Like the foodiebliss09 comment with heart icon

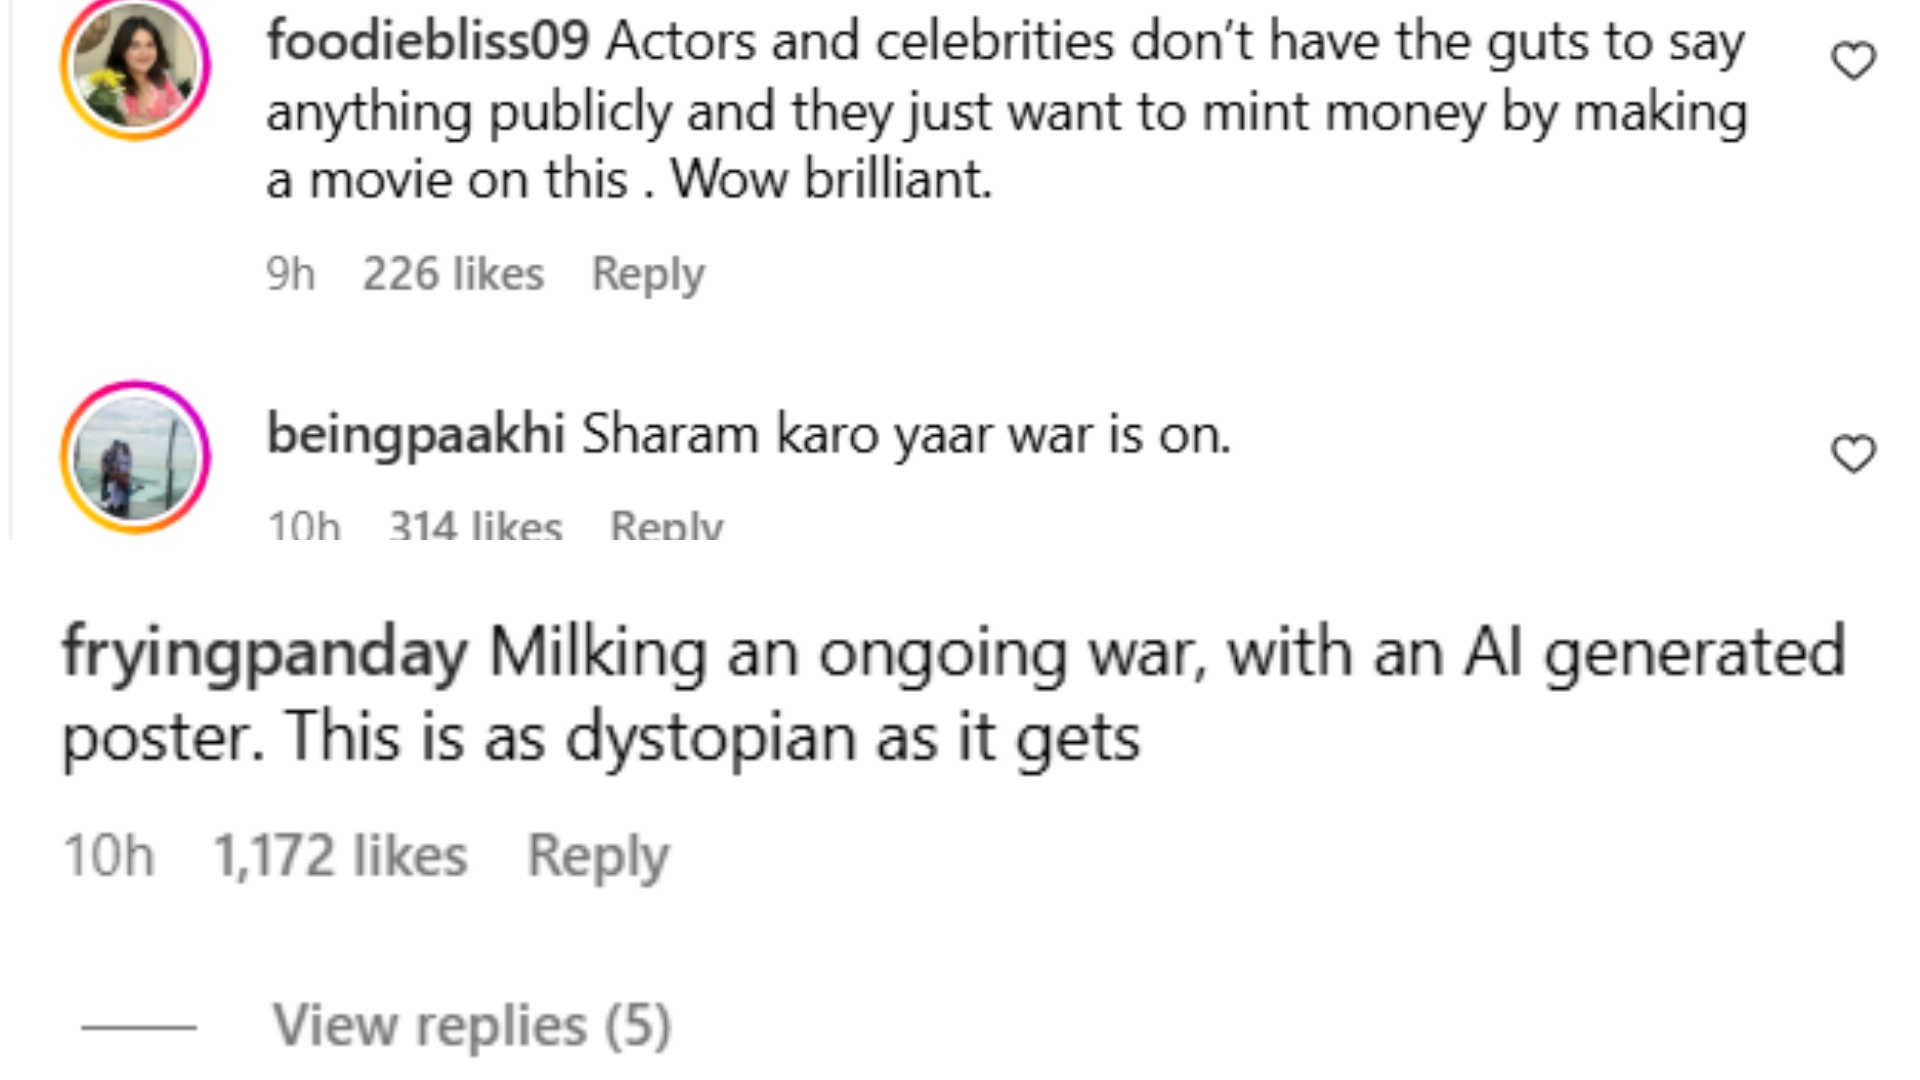coord(1853,62)
